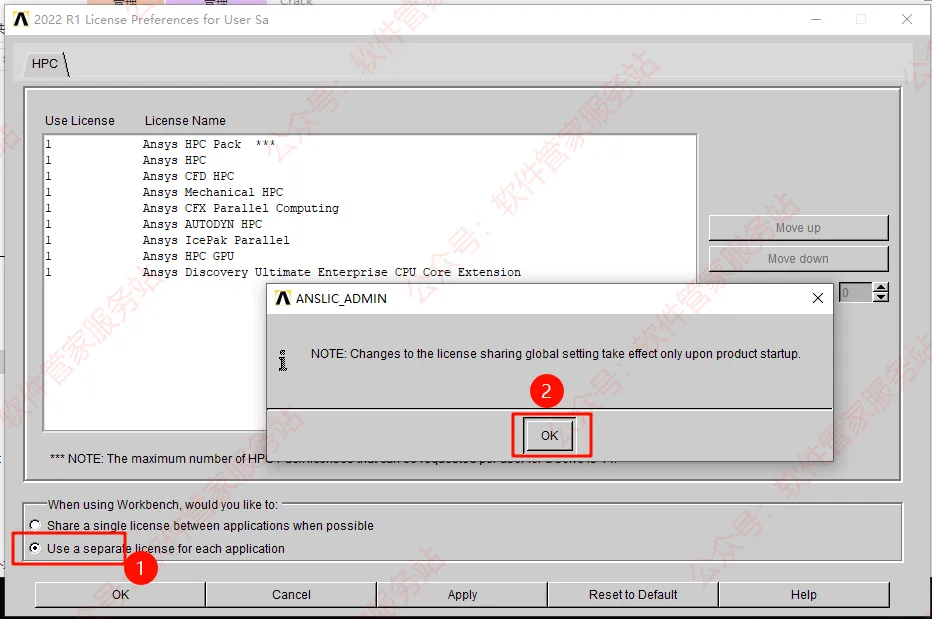Minimize the License Preferences window
This screenshot has width=932, height=619.
[816, 19]
